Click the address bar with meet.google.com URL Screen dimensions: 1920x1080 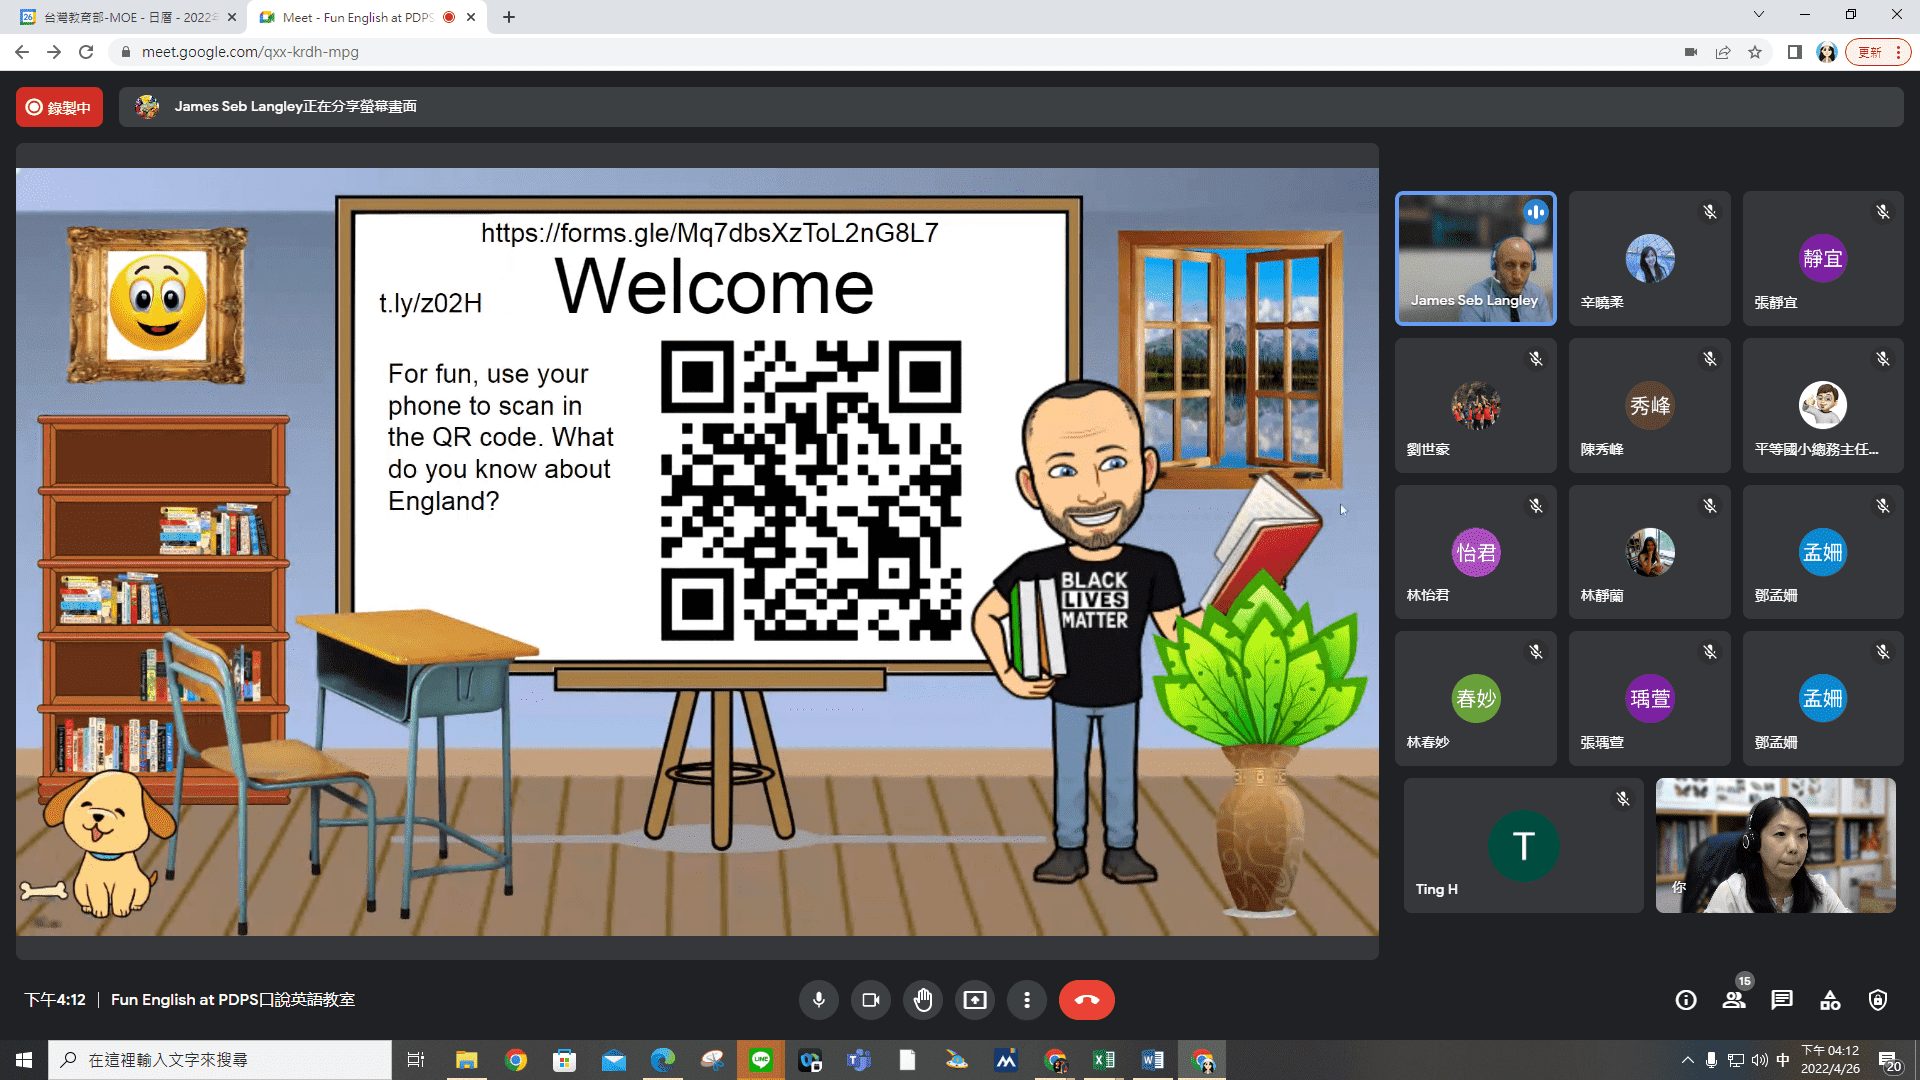(x=890, y=52)
